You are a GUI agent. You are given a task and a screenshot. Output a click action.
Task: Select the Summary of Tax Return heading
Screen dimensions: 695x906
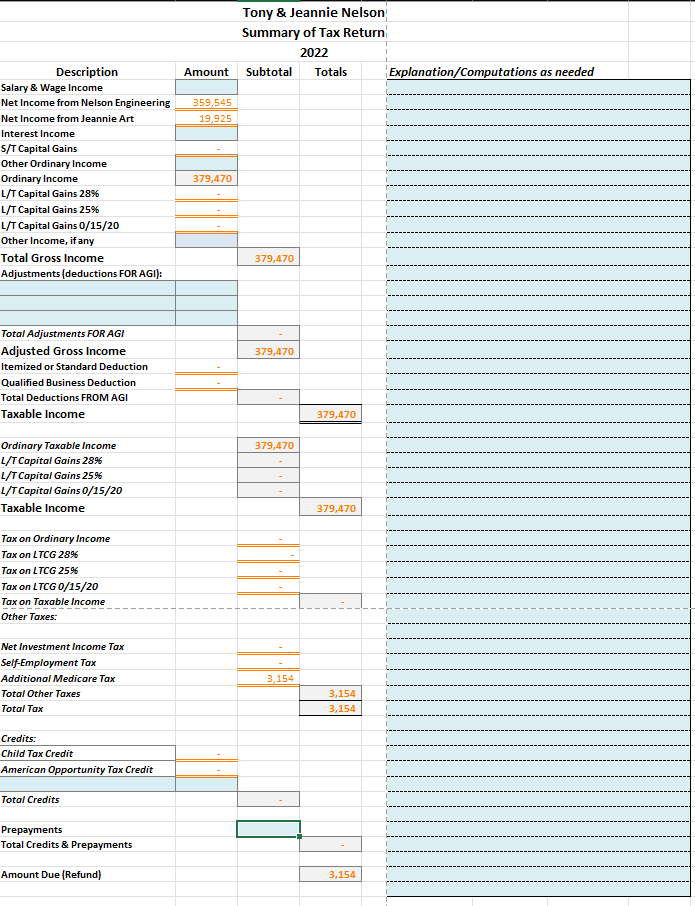tap(314, 32)
